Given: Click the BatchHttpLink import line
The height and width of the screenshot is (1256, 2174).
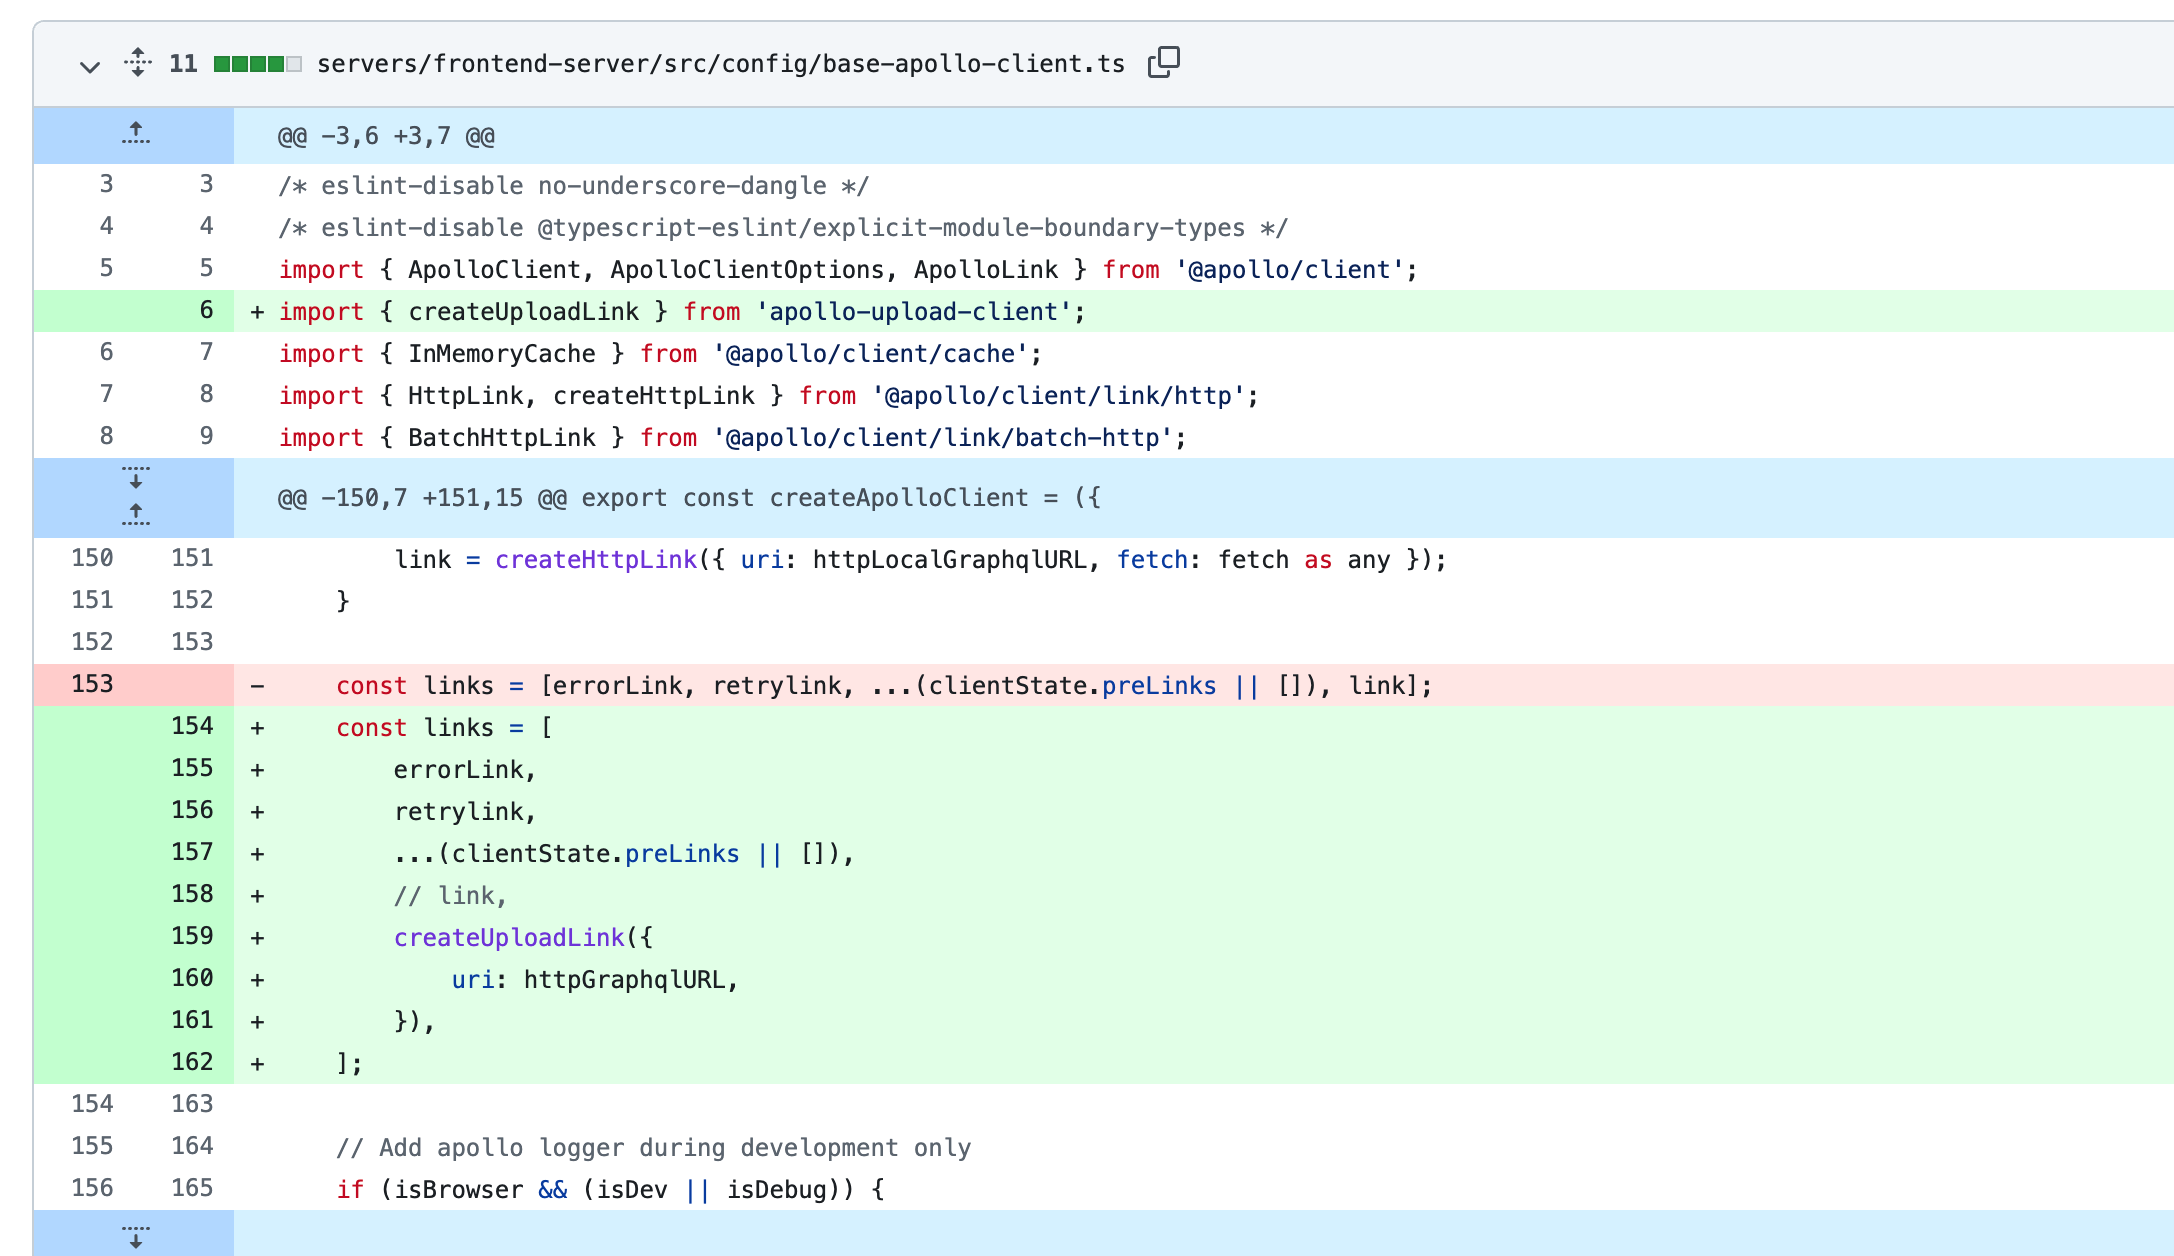Looking at the screenshot, I should pos(732,438).
